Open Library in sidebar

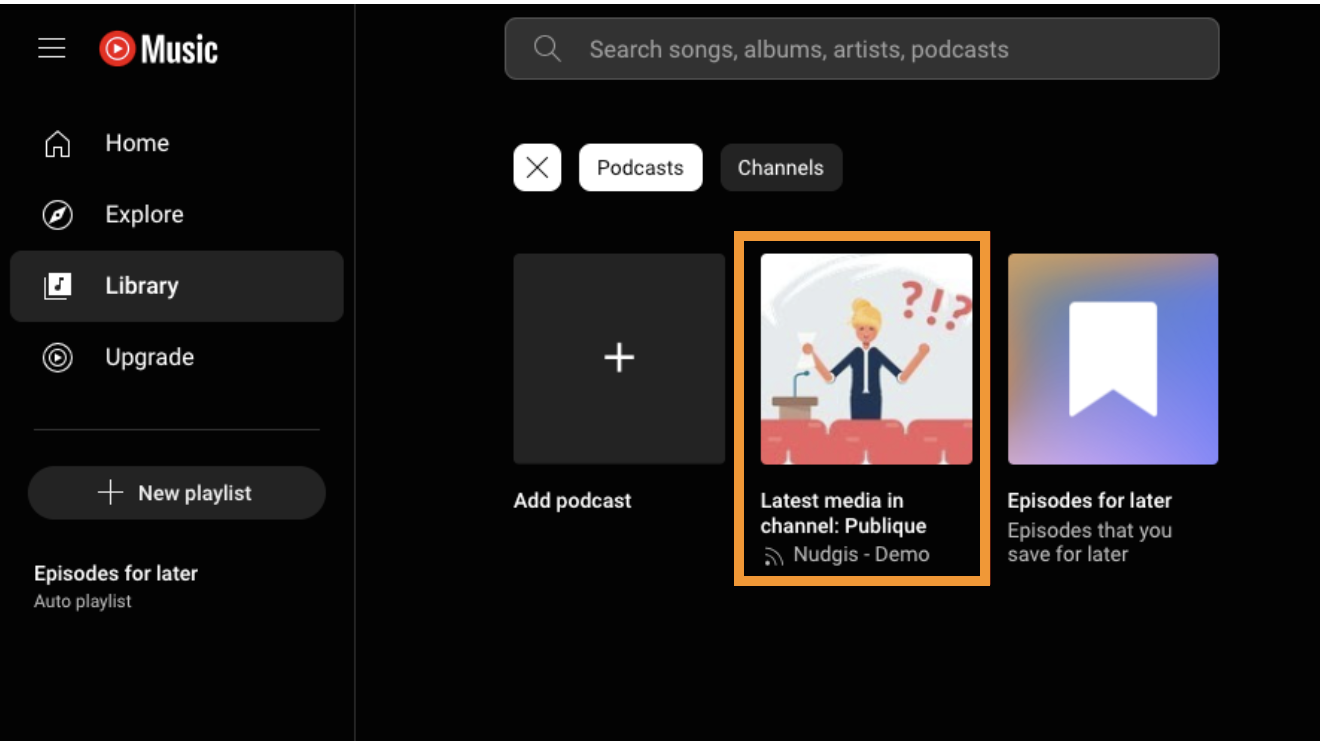tap(177, 286)
